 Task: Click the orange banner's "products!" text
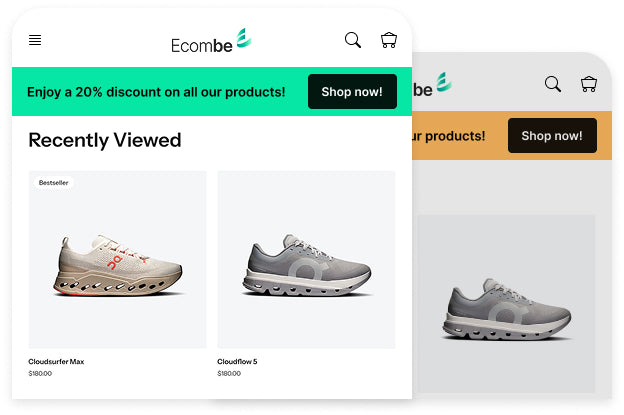coord(449,136)
